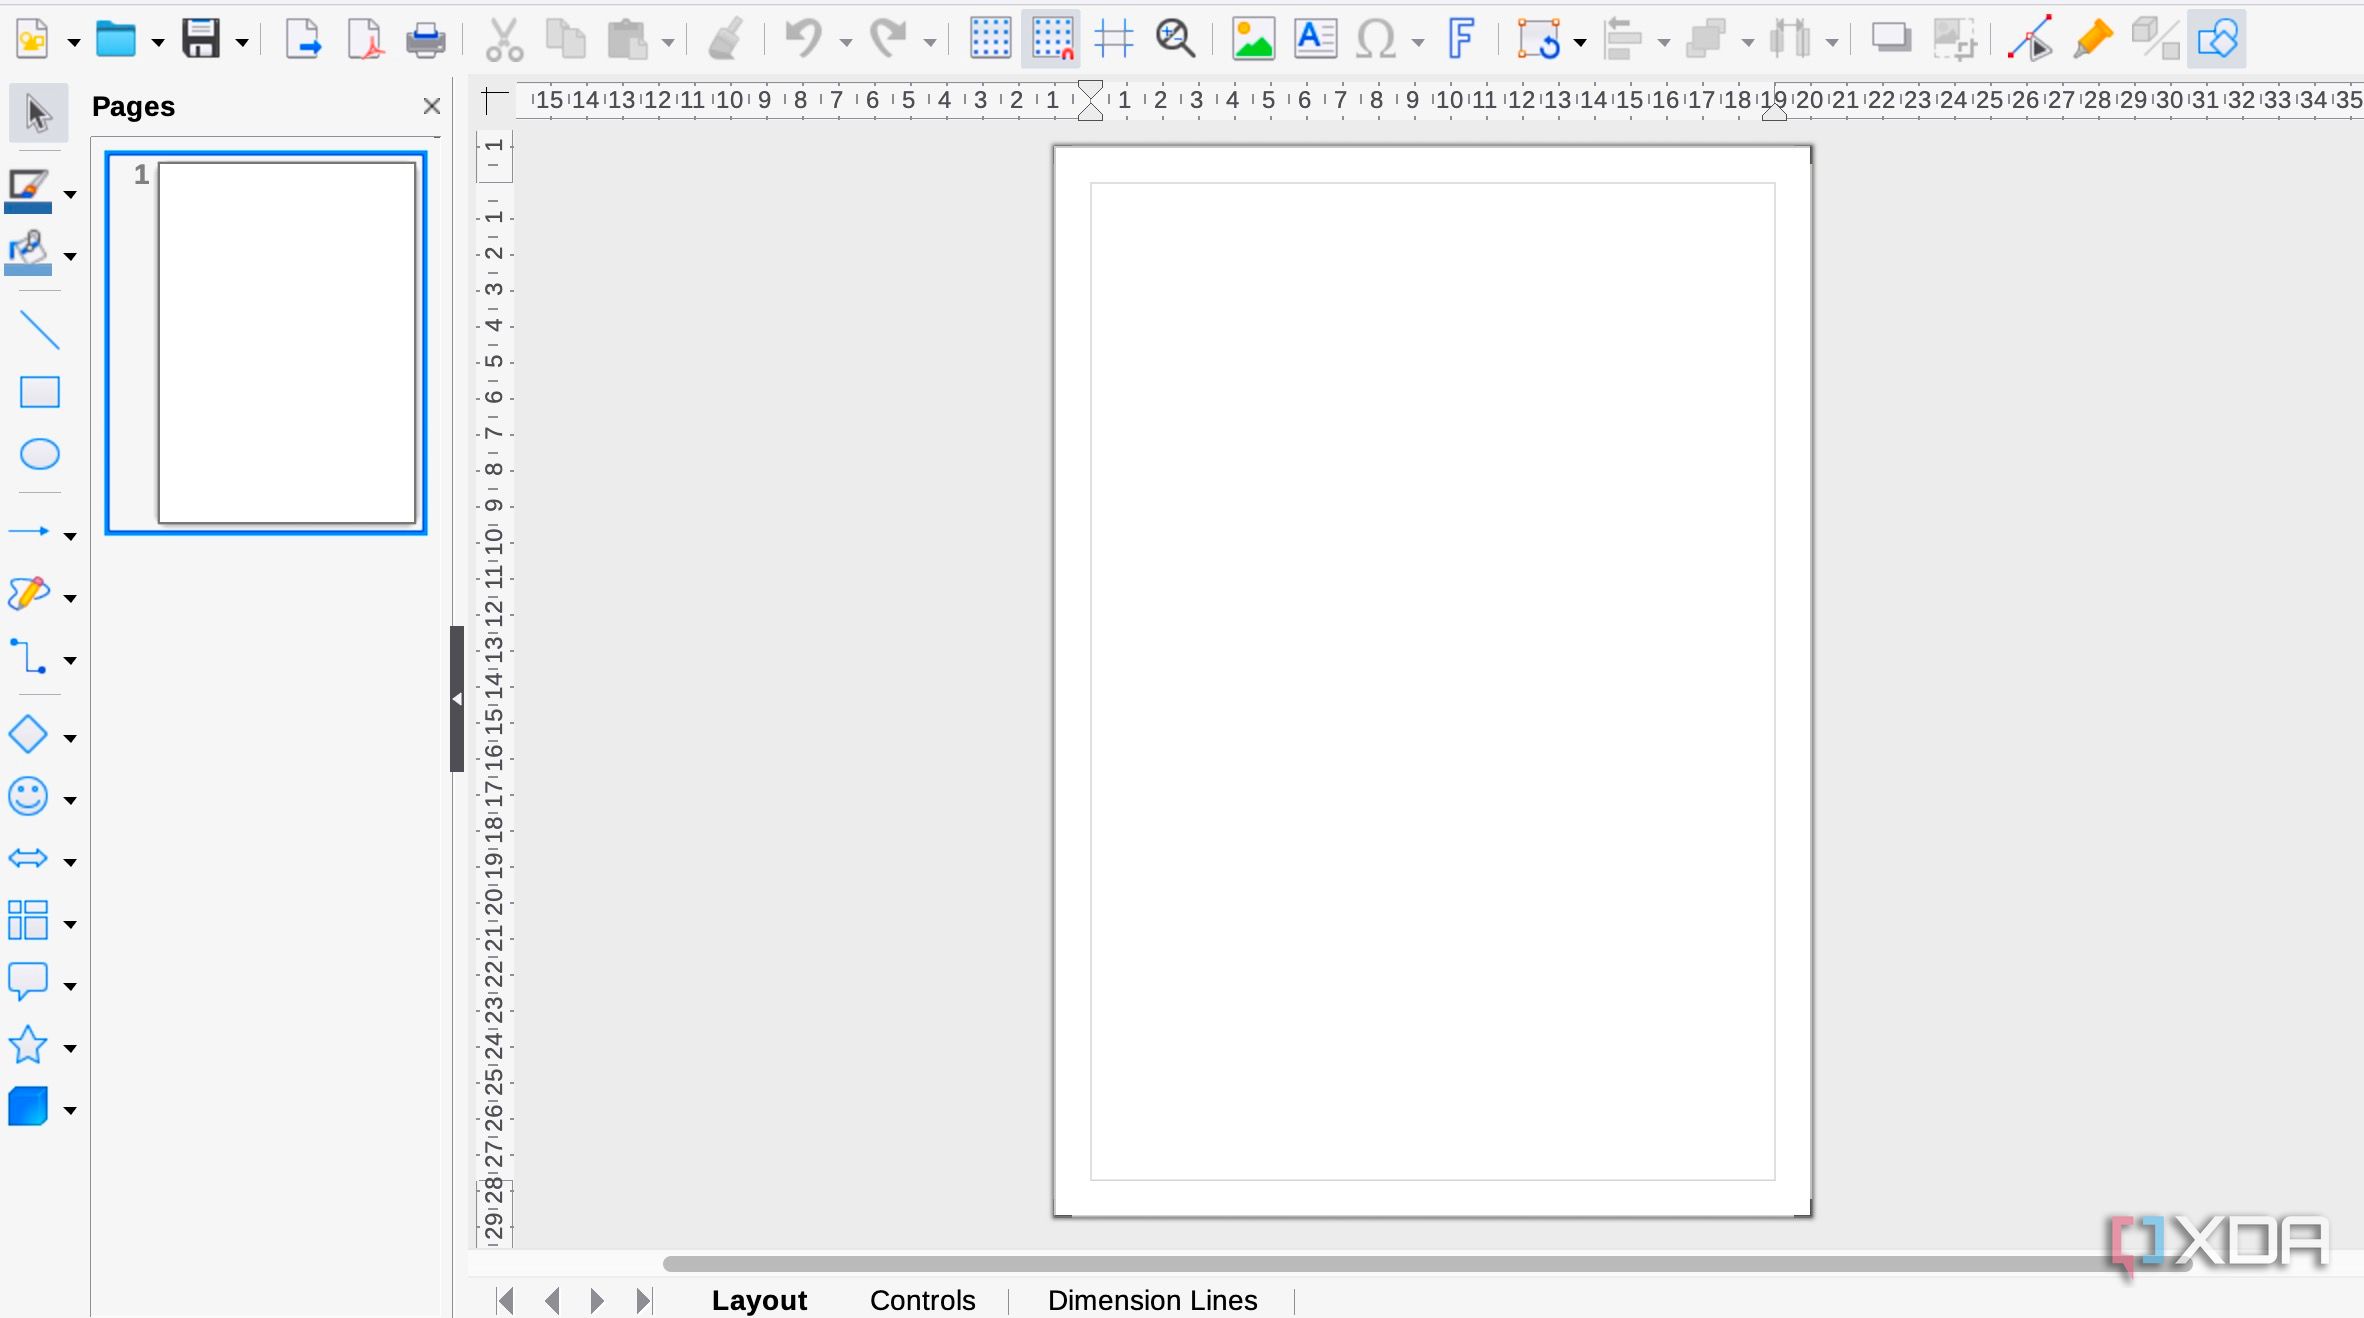Open the Redo history dropdown

coord(930,42)
